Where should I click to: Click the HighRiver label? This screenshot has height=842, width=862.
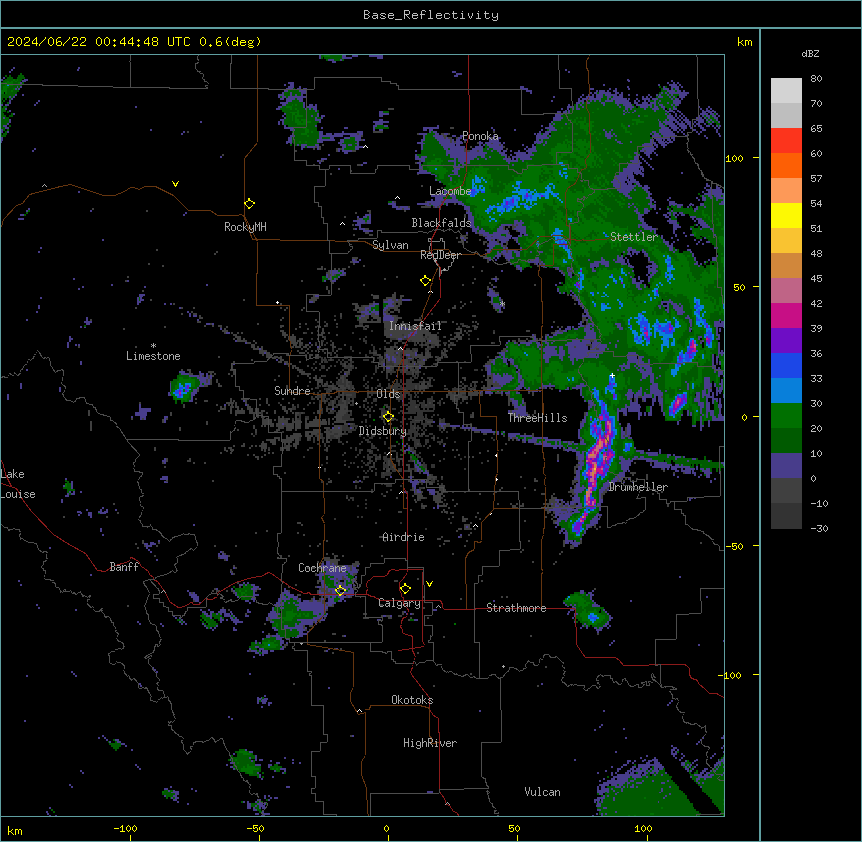tap(430, 743)
